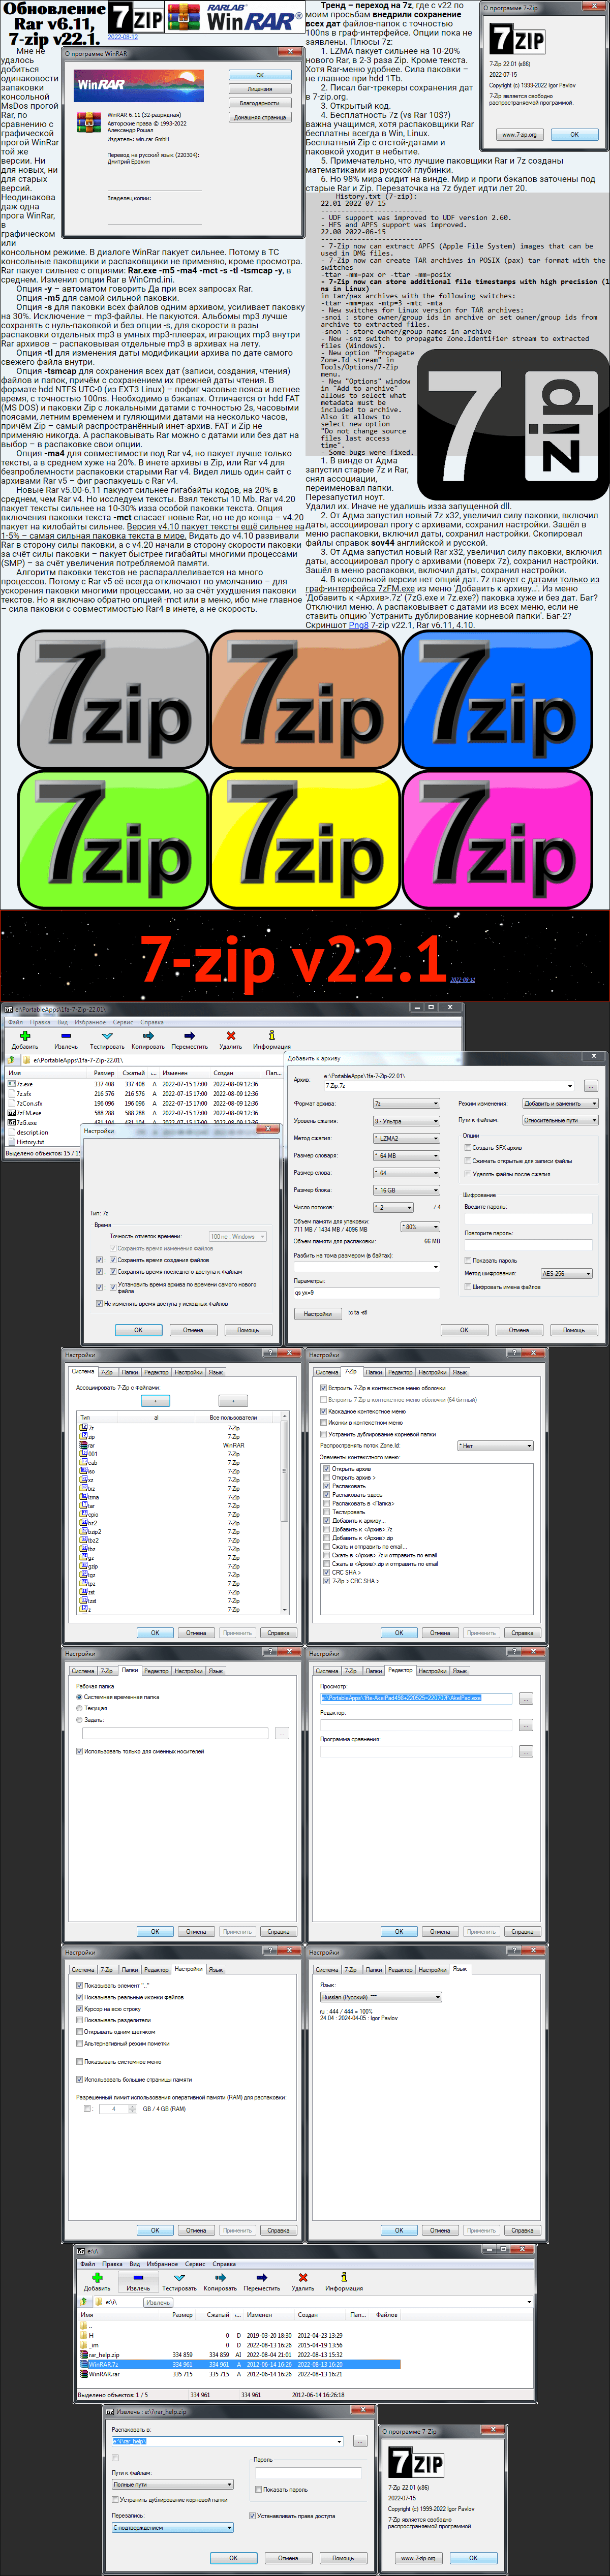Select zip file type icon in association list

click(83, 1436)
